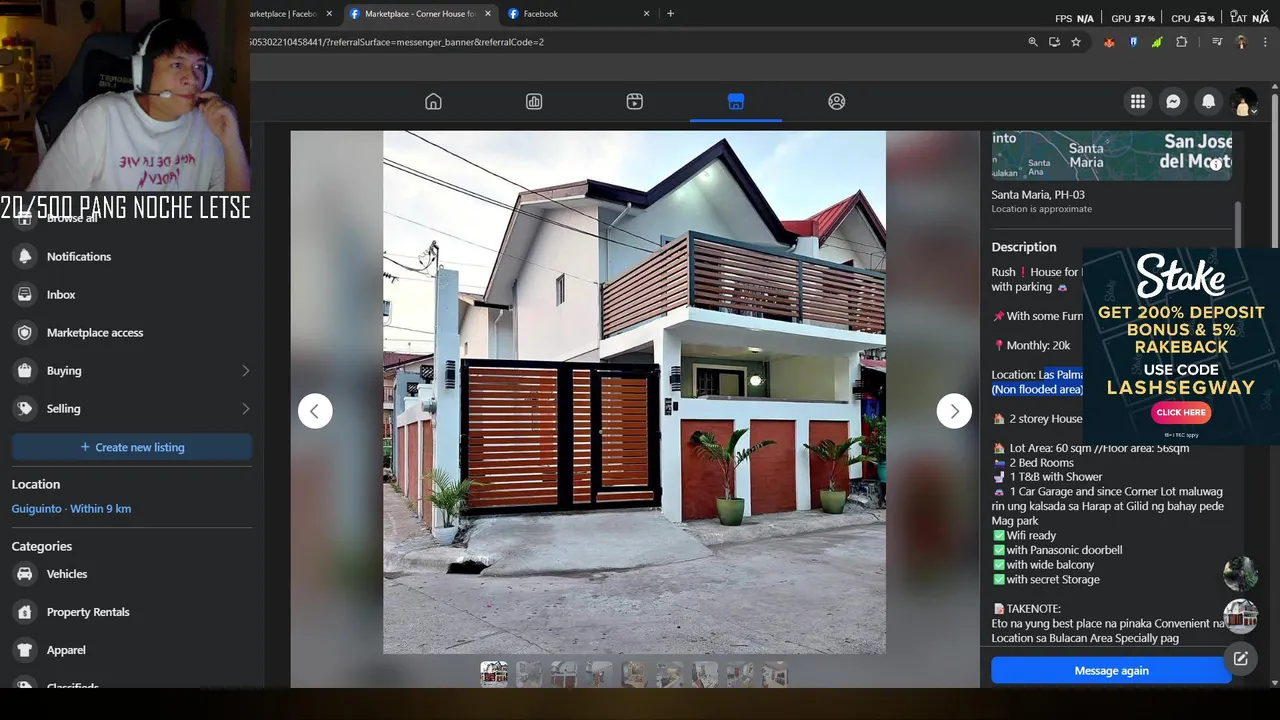
Task: Open the browser profile avatar
Action: (x=1241, y=42)
